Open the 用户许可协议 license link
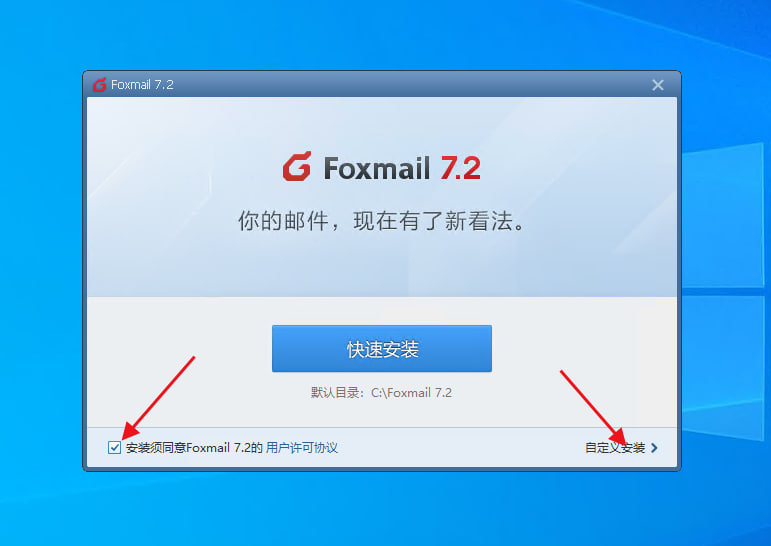The height and width of the screenshot is (546, 771). [301, 448]
